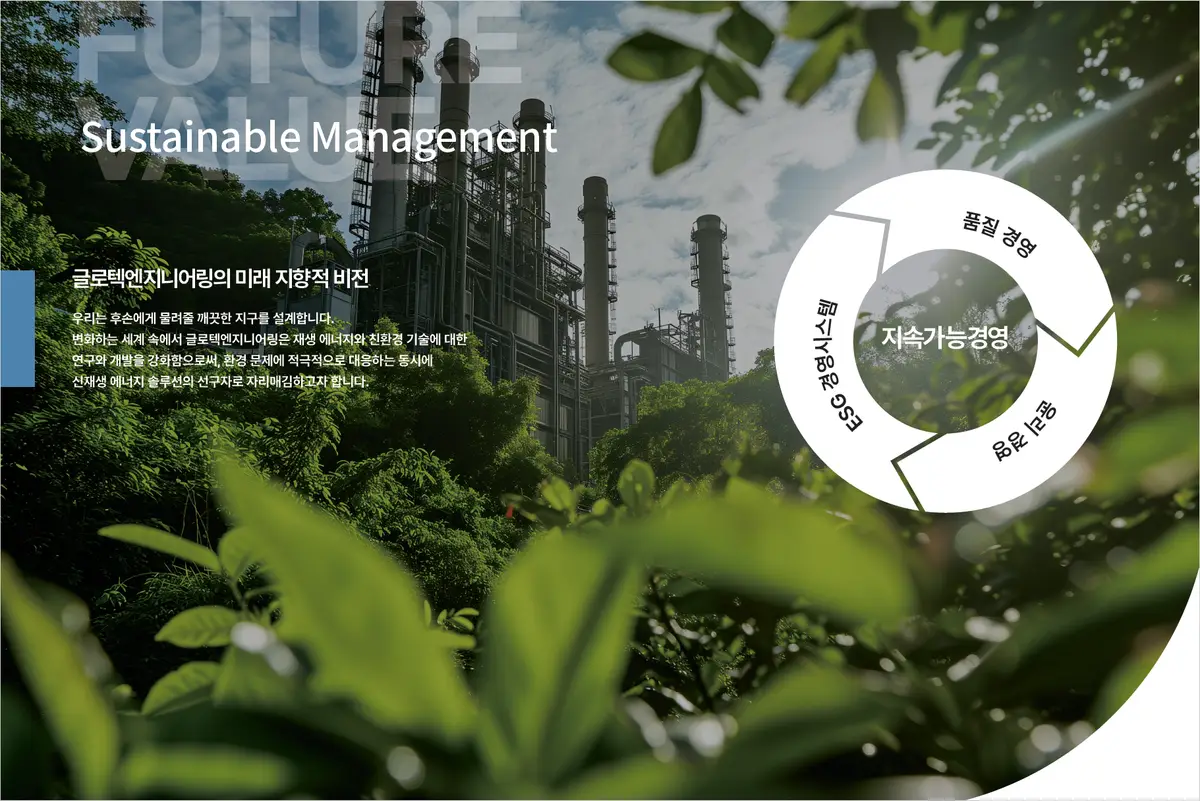Click the "Sustainable Management" heading

[318, 138]
